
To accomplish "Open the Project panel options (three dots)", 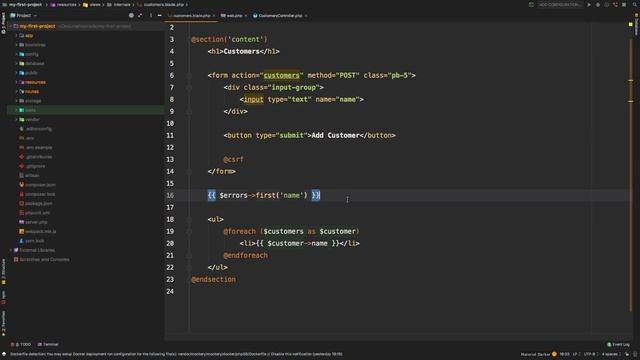I will coord(151,16).
